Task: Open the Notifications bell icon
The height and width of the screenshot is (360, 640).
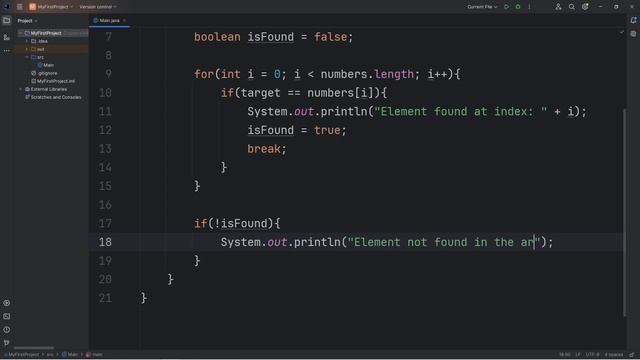Action: coord(633,20)
